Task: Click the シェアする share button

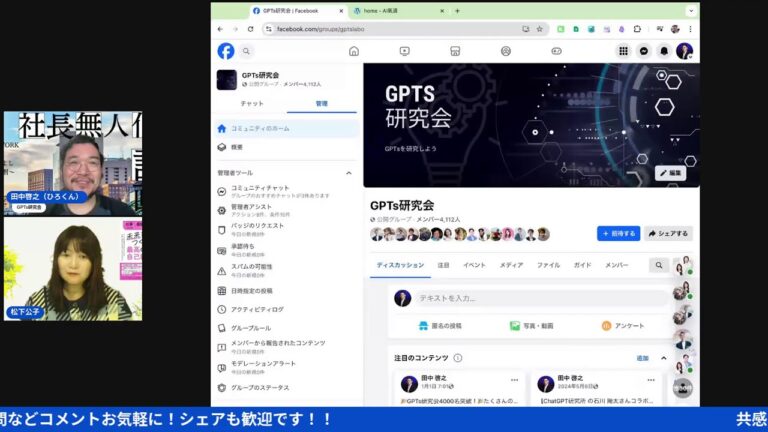Action: coord(668,234)
